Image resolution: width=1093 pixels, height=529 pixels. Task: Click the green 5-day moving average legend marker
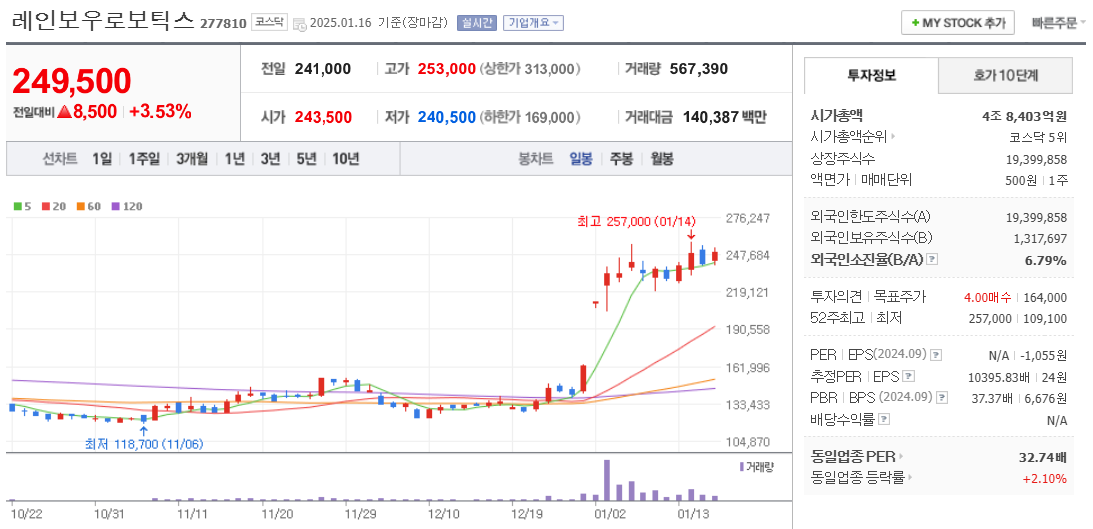tap(17, 206)
